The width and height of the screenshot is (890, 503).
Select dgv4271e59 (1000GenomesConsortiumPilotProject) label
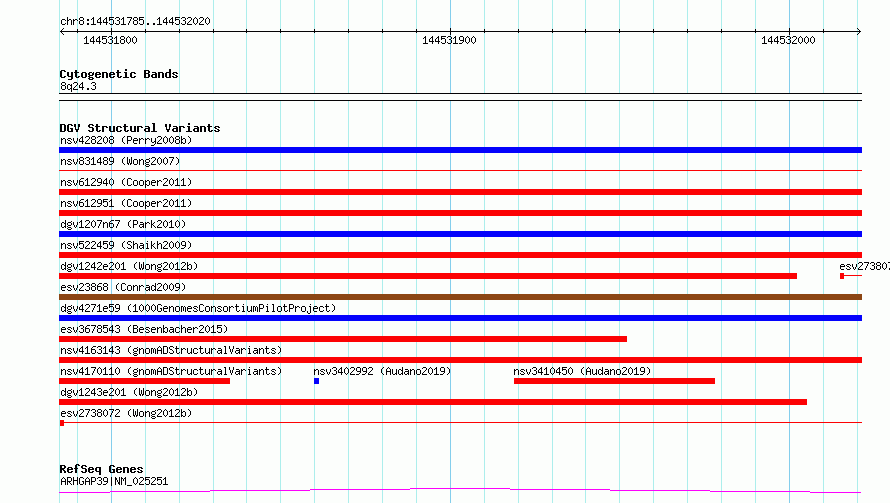198,308
